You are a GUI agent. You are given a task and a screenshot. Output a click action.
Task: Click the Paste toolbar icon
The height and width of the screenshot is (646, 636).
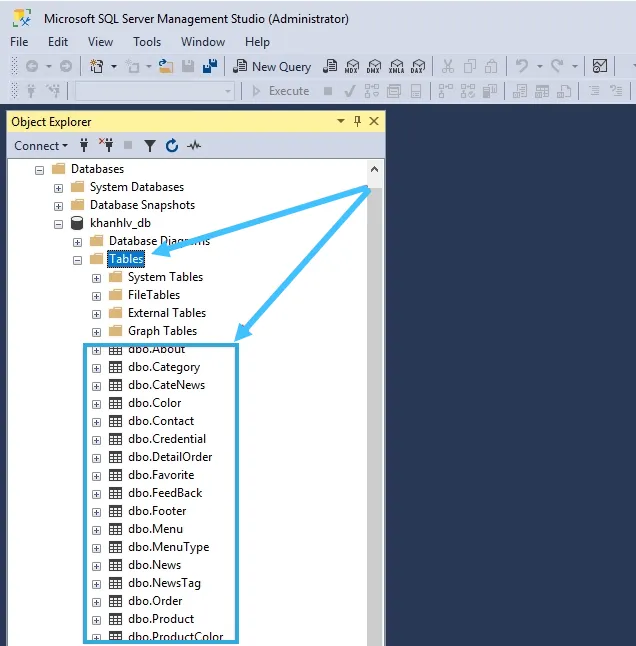(491, 66)
